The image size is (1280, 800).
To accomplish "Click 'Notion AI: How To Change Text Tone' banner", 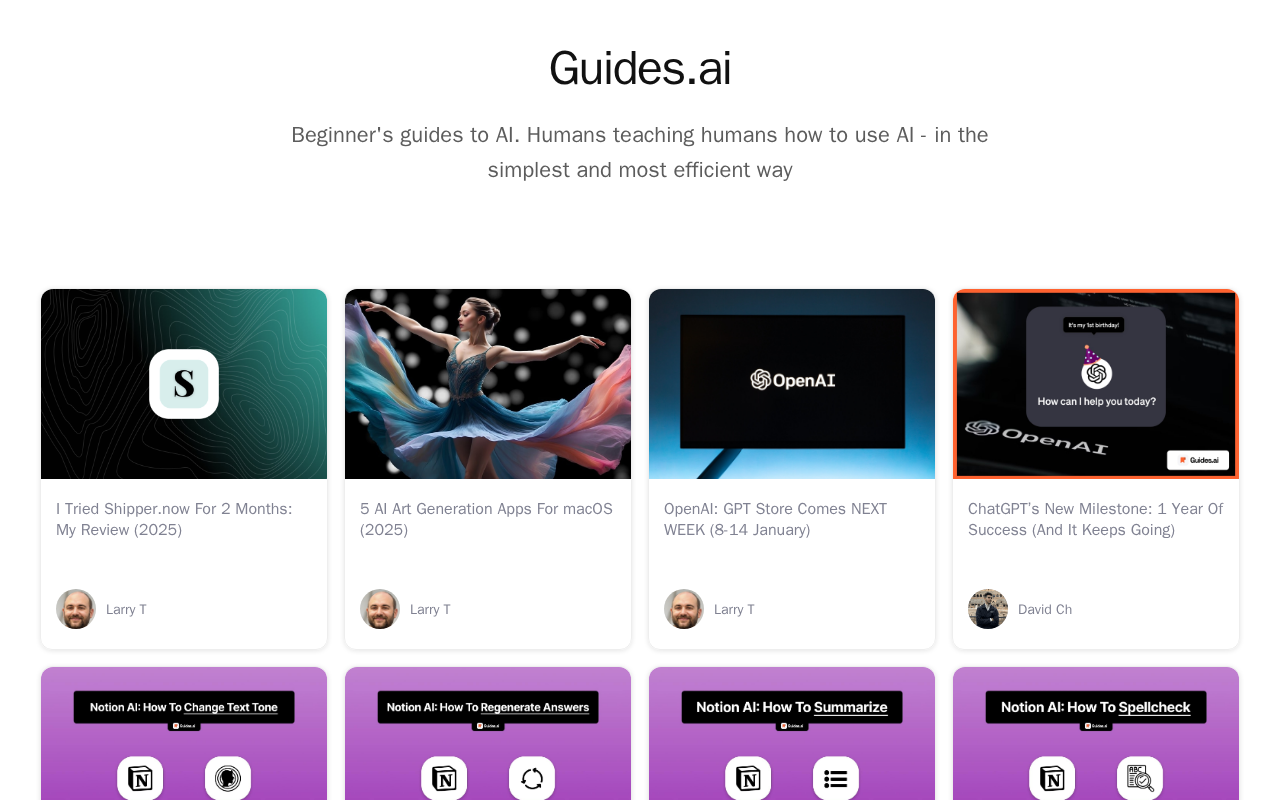I will click(184, 707).
